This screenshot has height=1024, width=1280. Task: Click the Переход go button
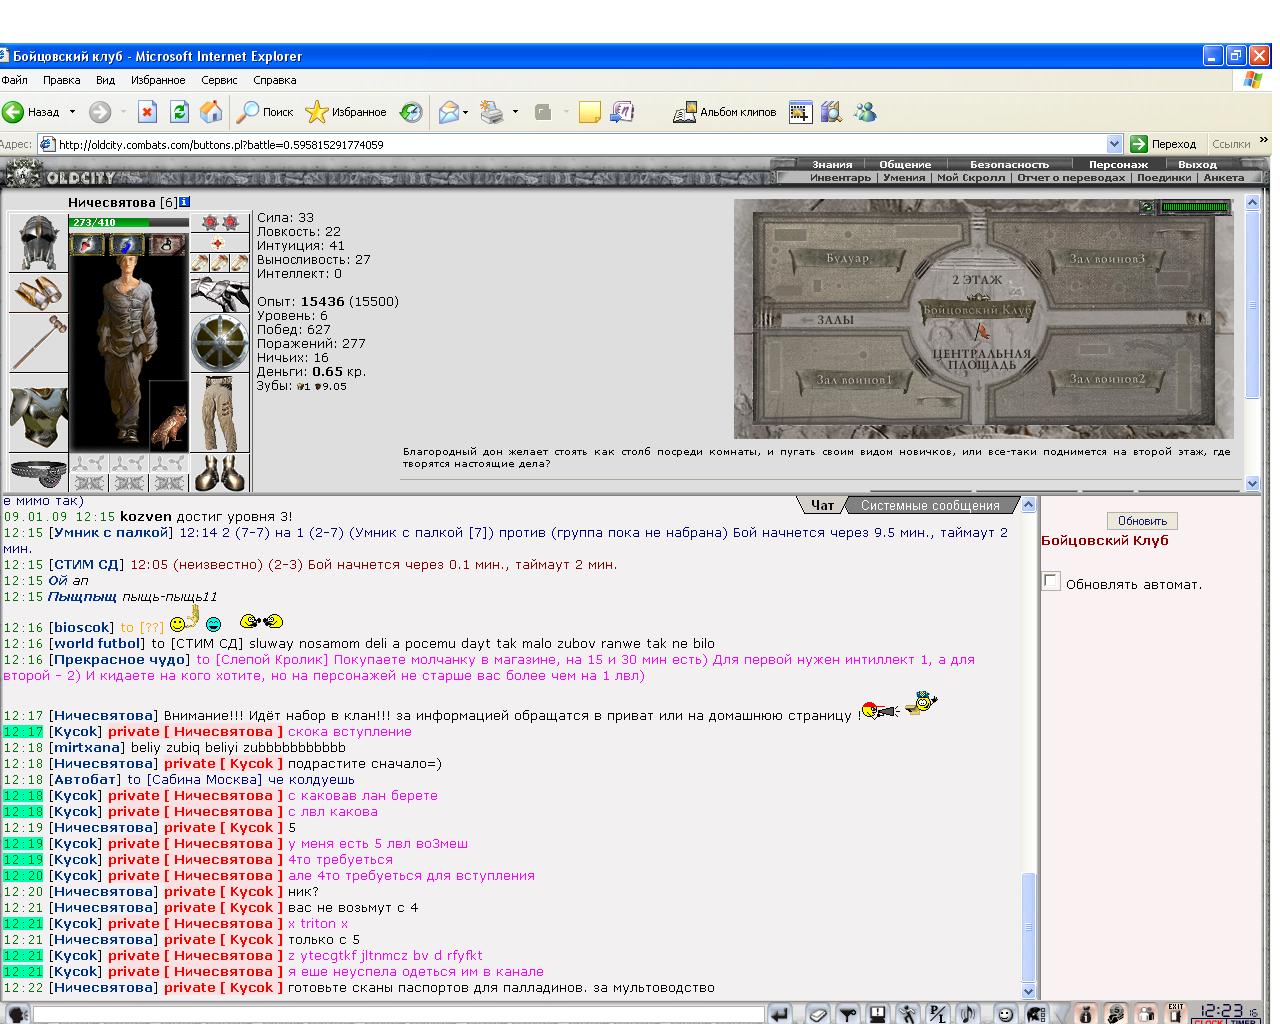(1163, 144)
